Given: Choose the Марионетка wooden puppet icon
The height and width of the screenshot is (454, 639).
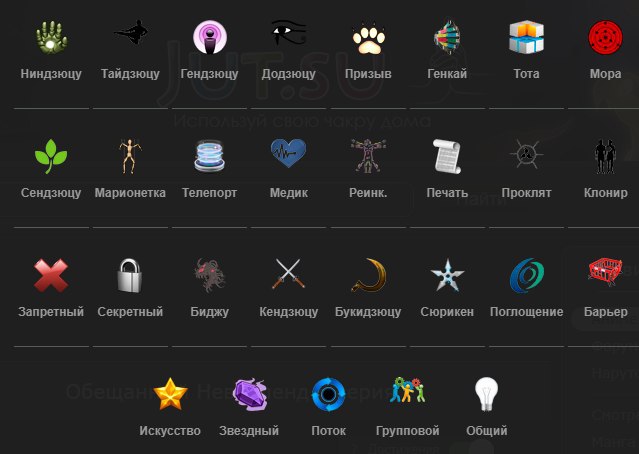Looking at the screenshot, I should [x=130, y=156].
